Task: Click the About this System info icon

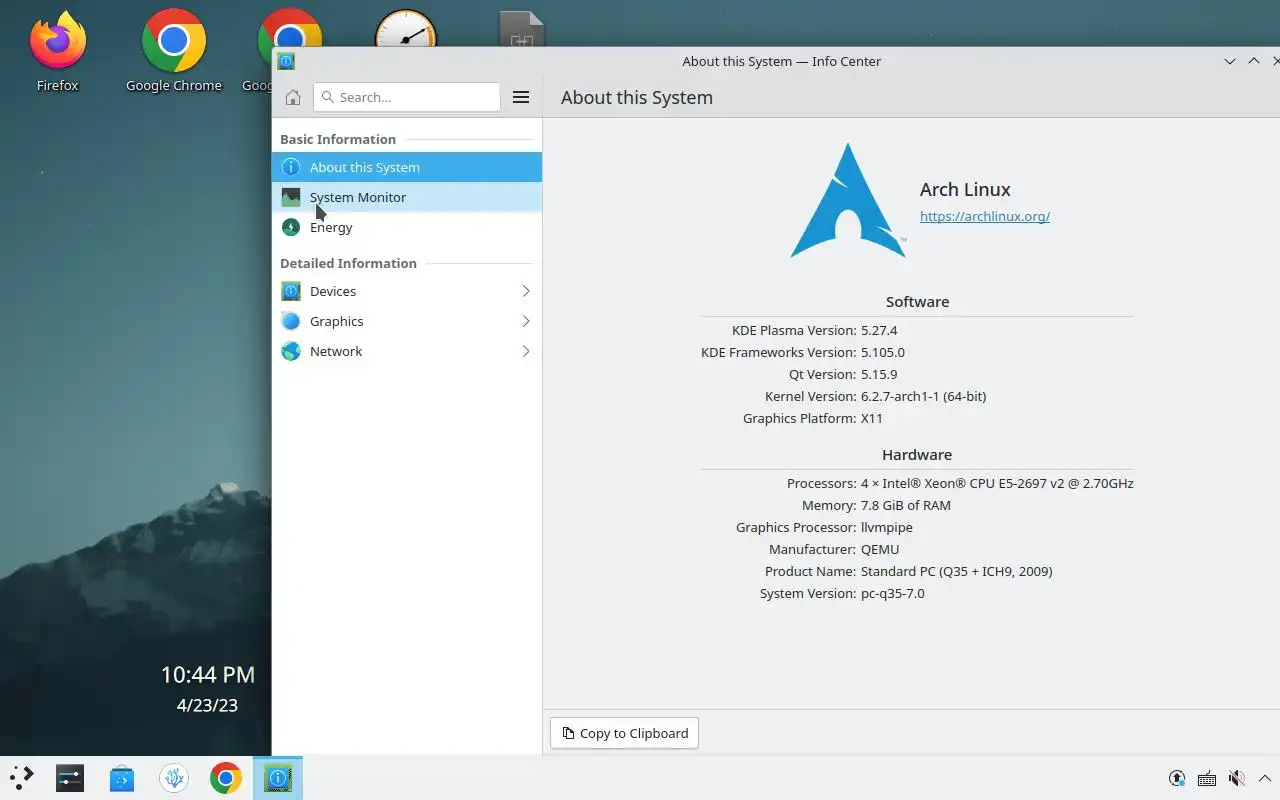Action: pyautogui.click(x=291, y=167)
